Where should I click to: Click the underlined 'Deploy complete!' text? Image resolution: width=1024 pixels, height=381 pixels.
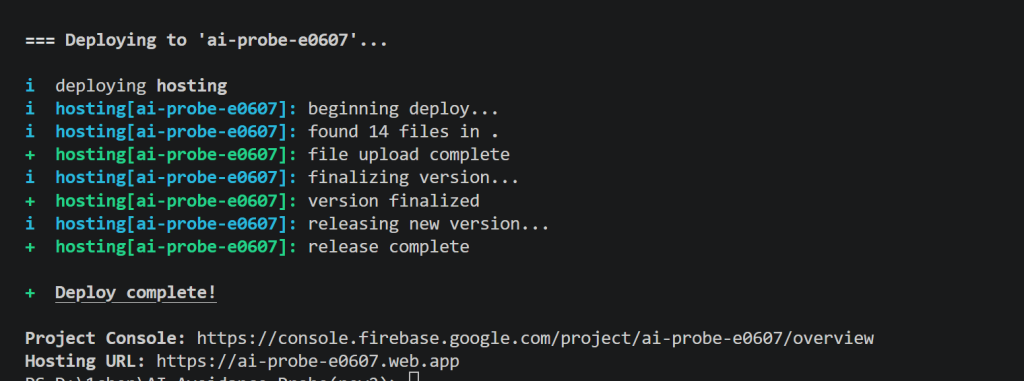(x=135, y=293)
